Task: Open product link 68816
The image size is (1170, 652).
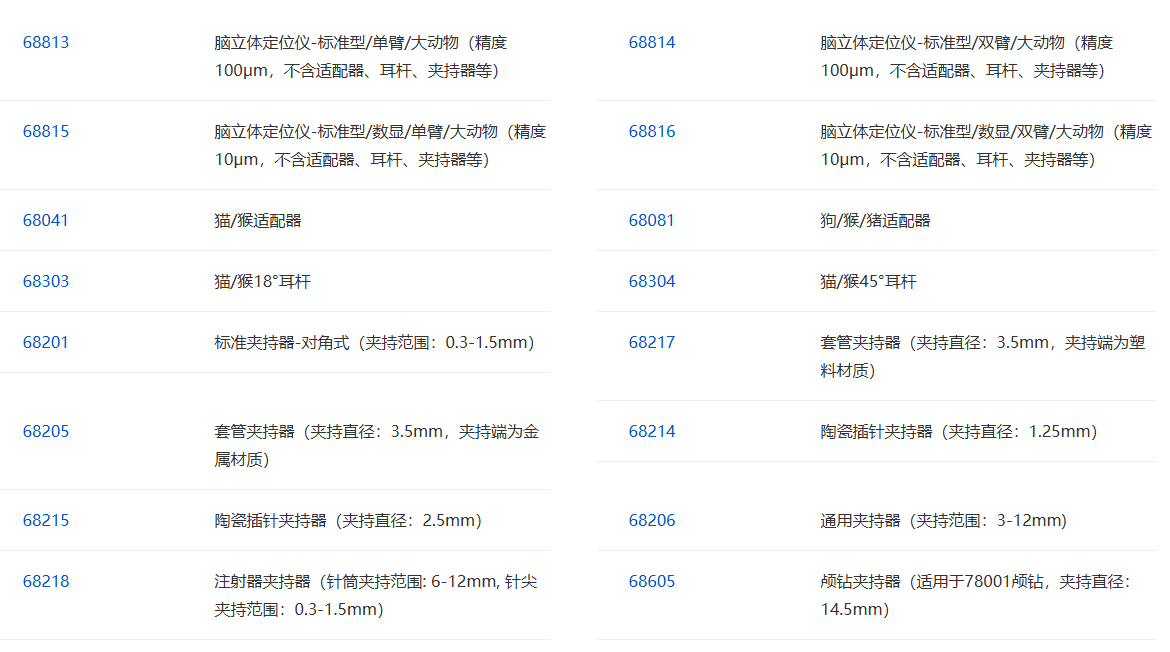Action: point(650,131)
